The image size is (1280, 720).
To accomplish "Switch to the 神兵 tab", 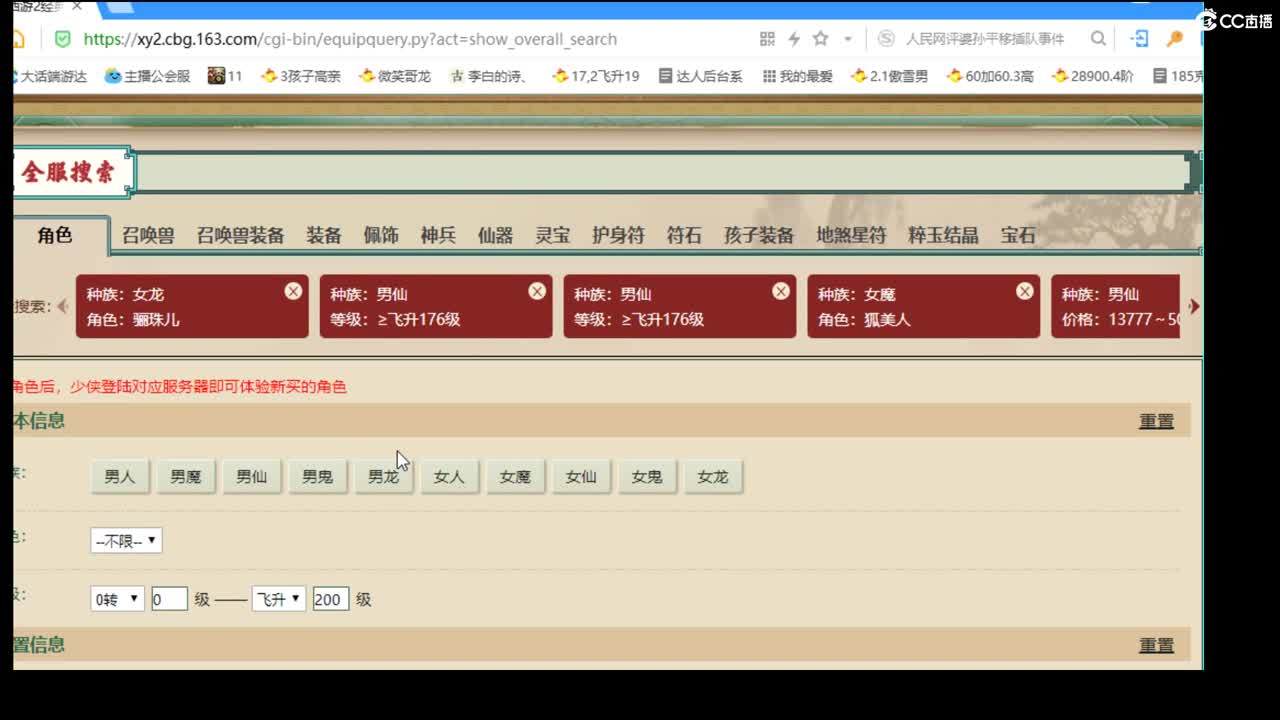I will [438, 235].
